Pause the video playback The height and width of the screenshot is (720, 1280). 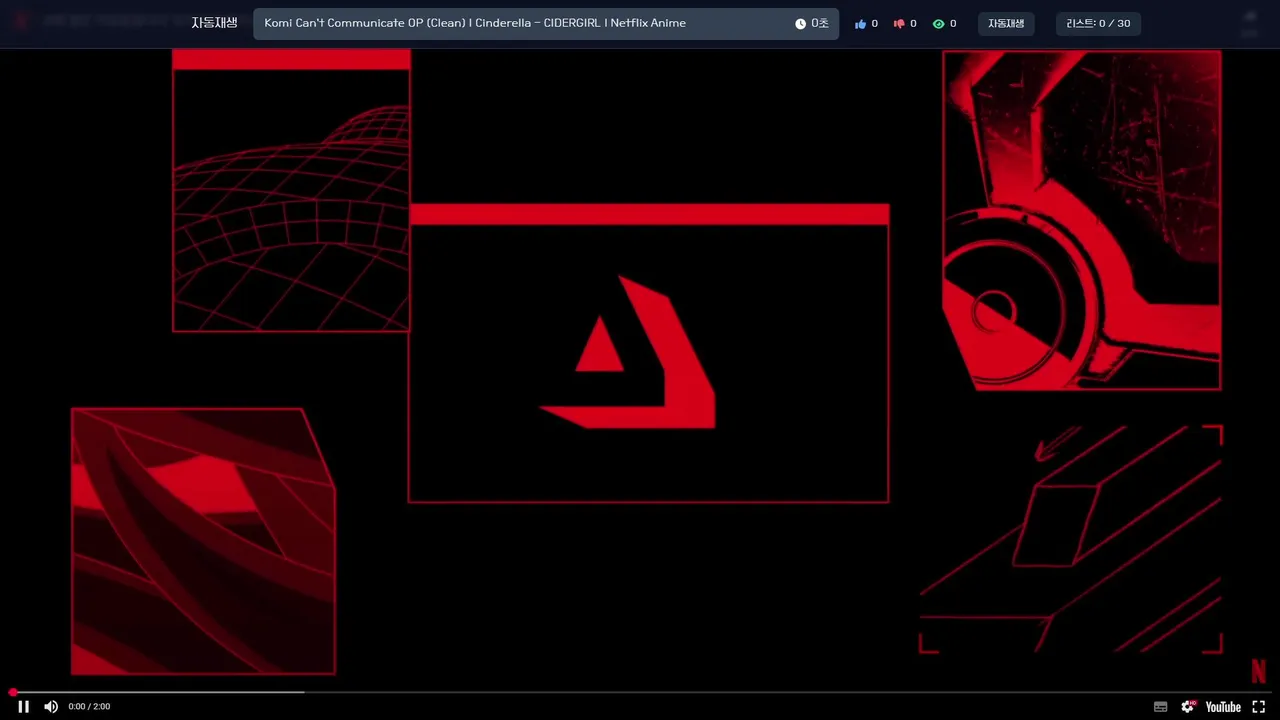pyautogui.click(x=23, y=707)
